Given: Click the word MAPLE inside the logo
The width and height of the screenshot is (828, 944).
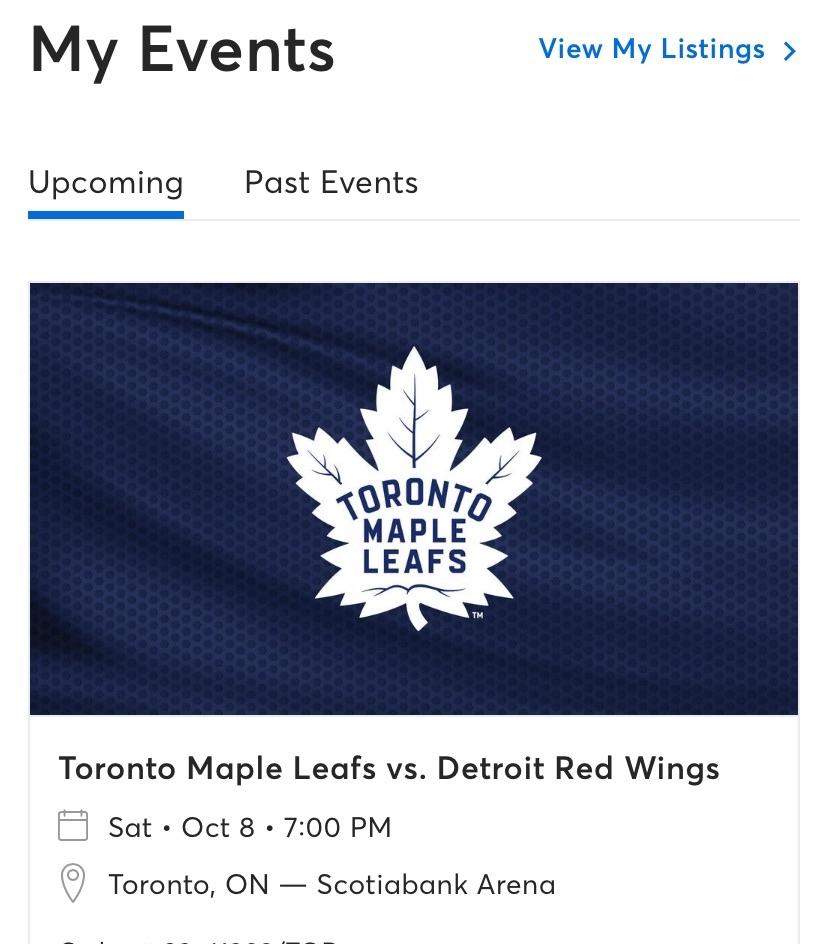Looking at the screenshot, I should 414,530.
